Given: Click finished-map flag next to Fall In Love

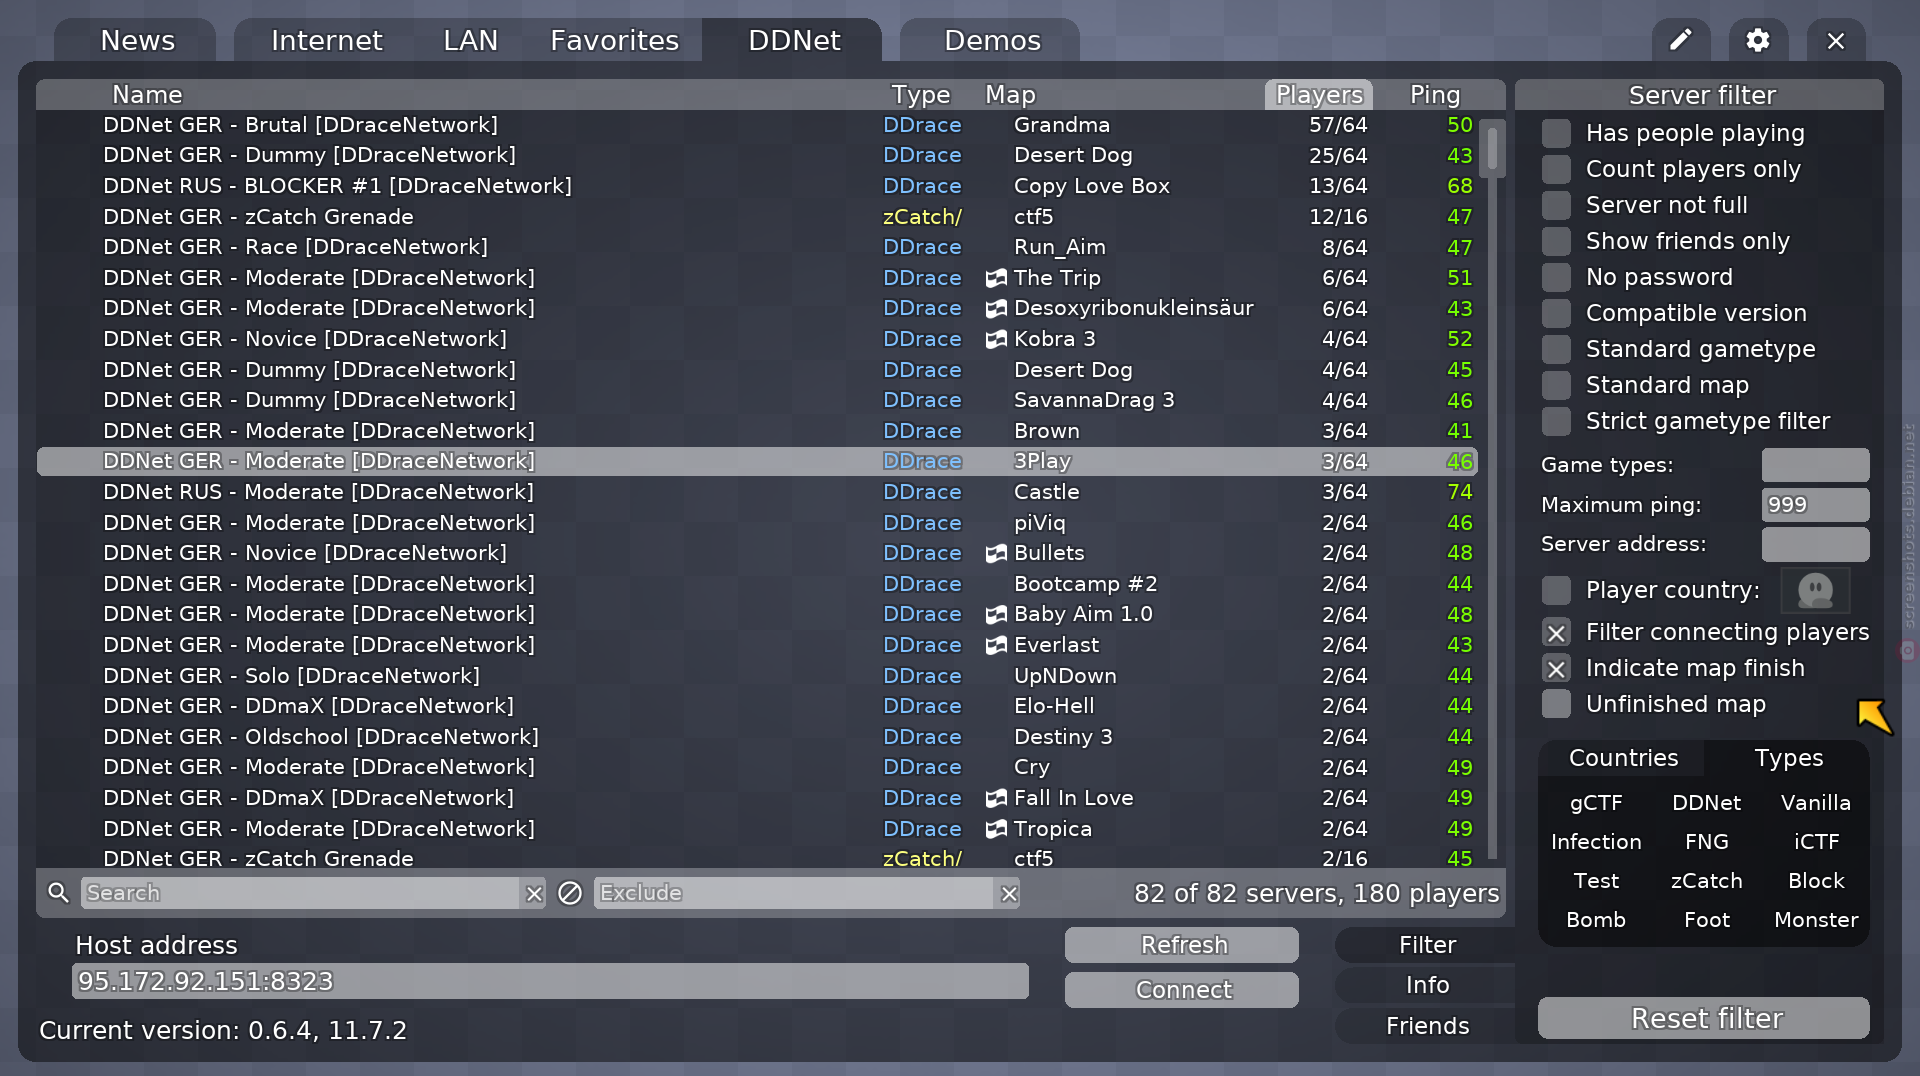Looking at the screenshot, I should coord(996,798).
